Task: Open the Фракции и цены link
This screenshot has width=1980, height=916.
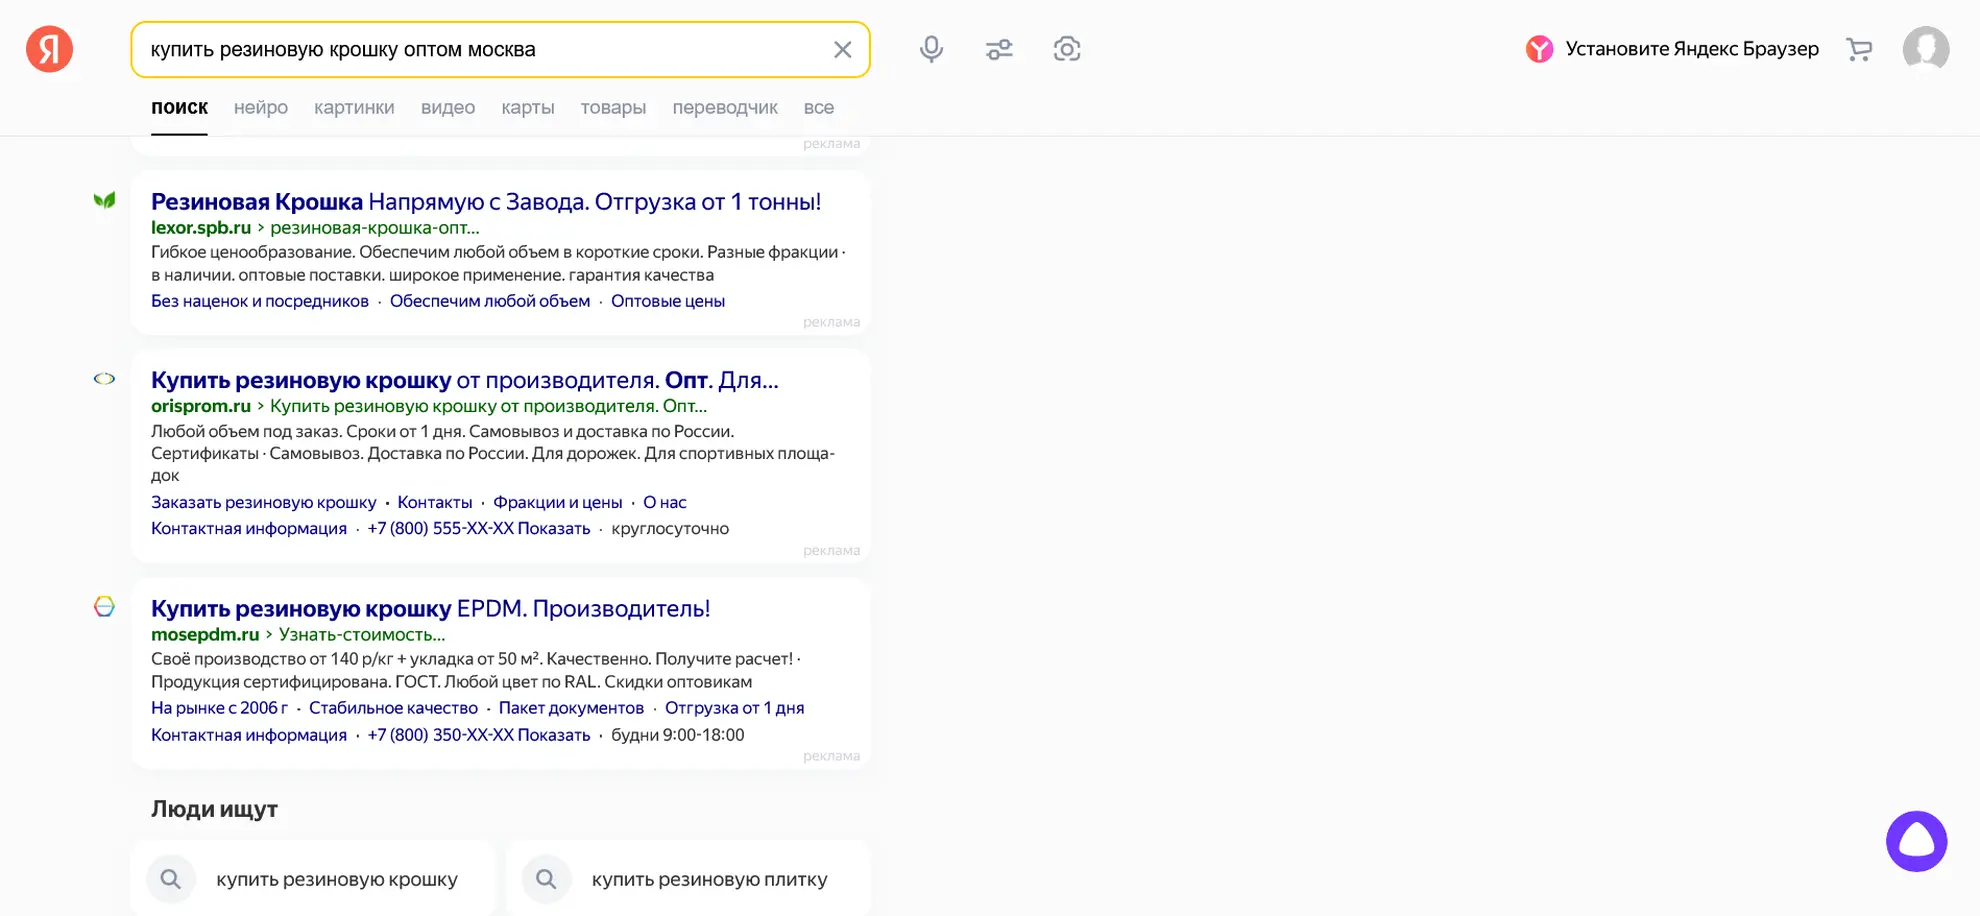Action: pos(557,502)
